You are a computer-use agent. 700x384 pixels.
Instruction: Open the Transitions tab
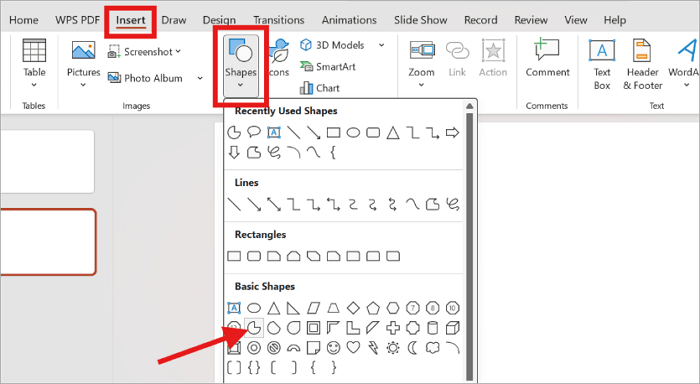[x=279, y=20]
